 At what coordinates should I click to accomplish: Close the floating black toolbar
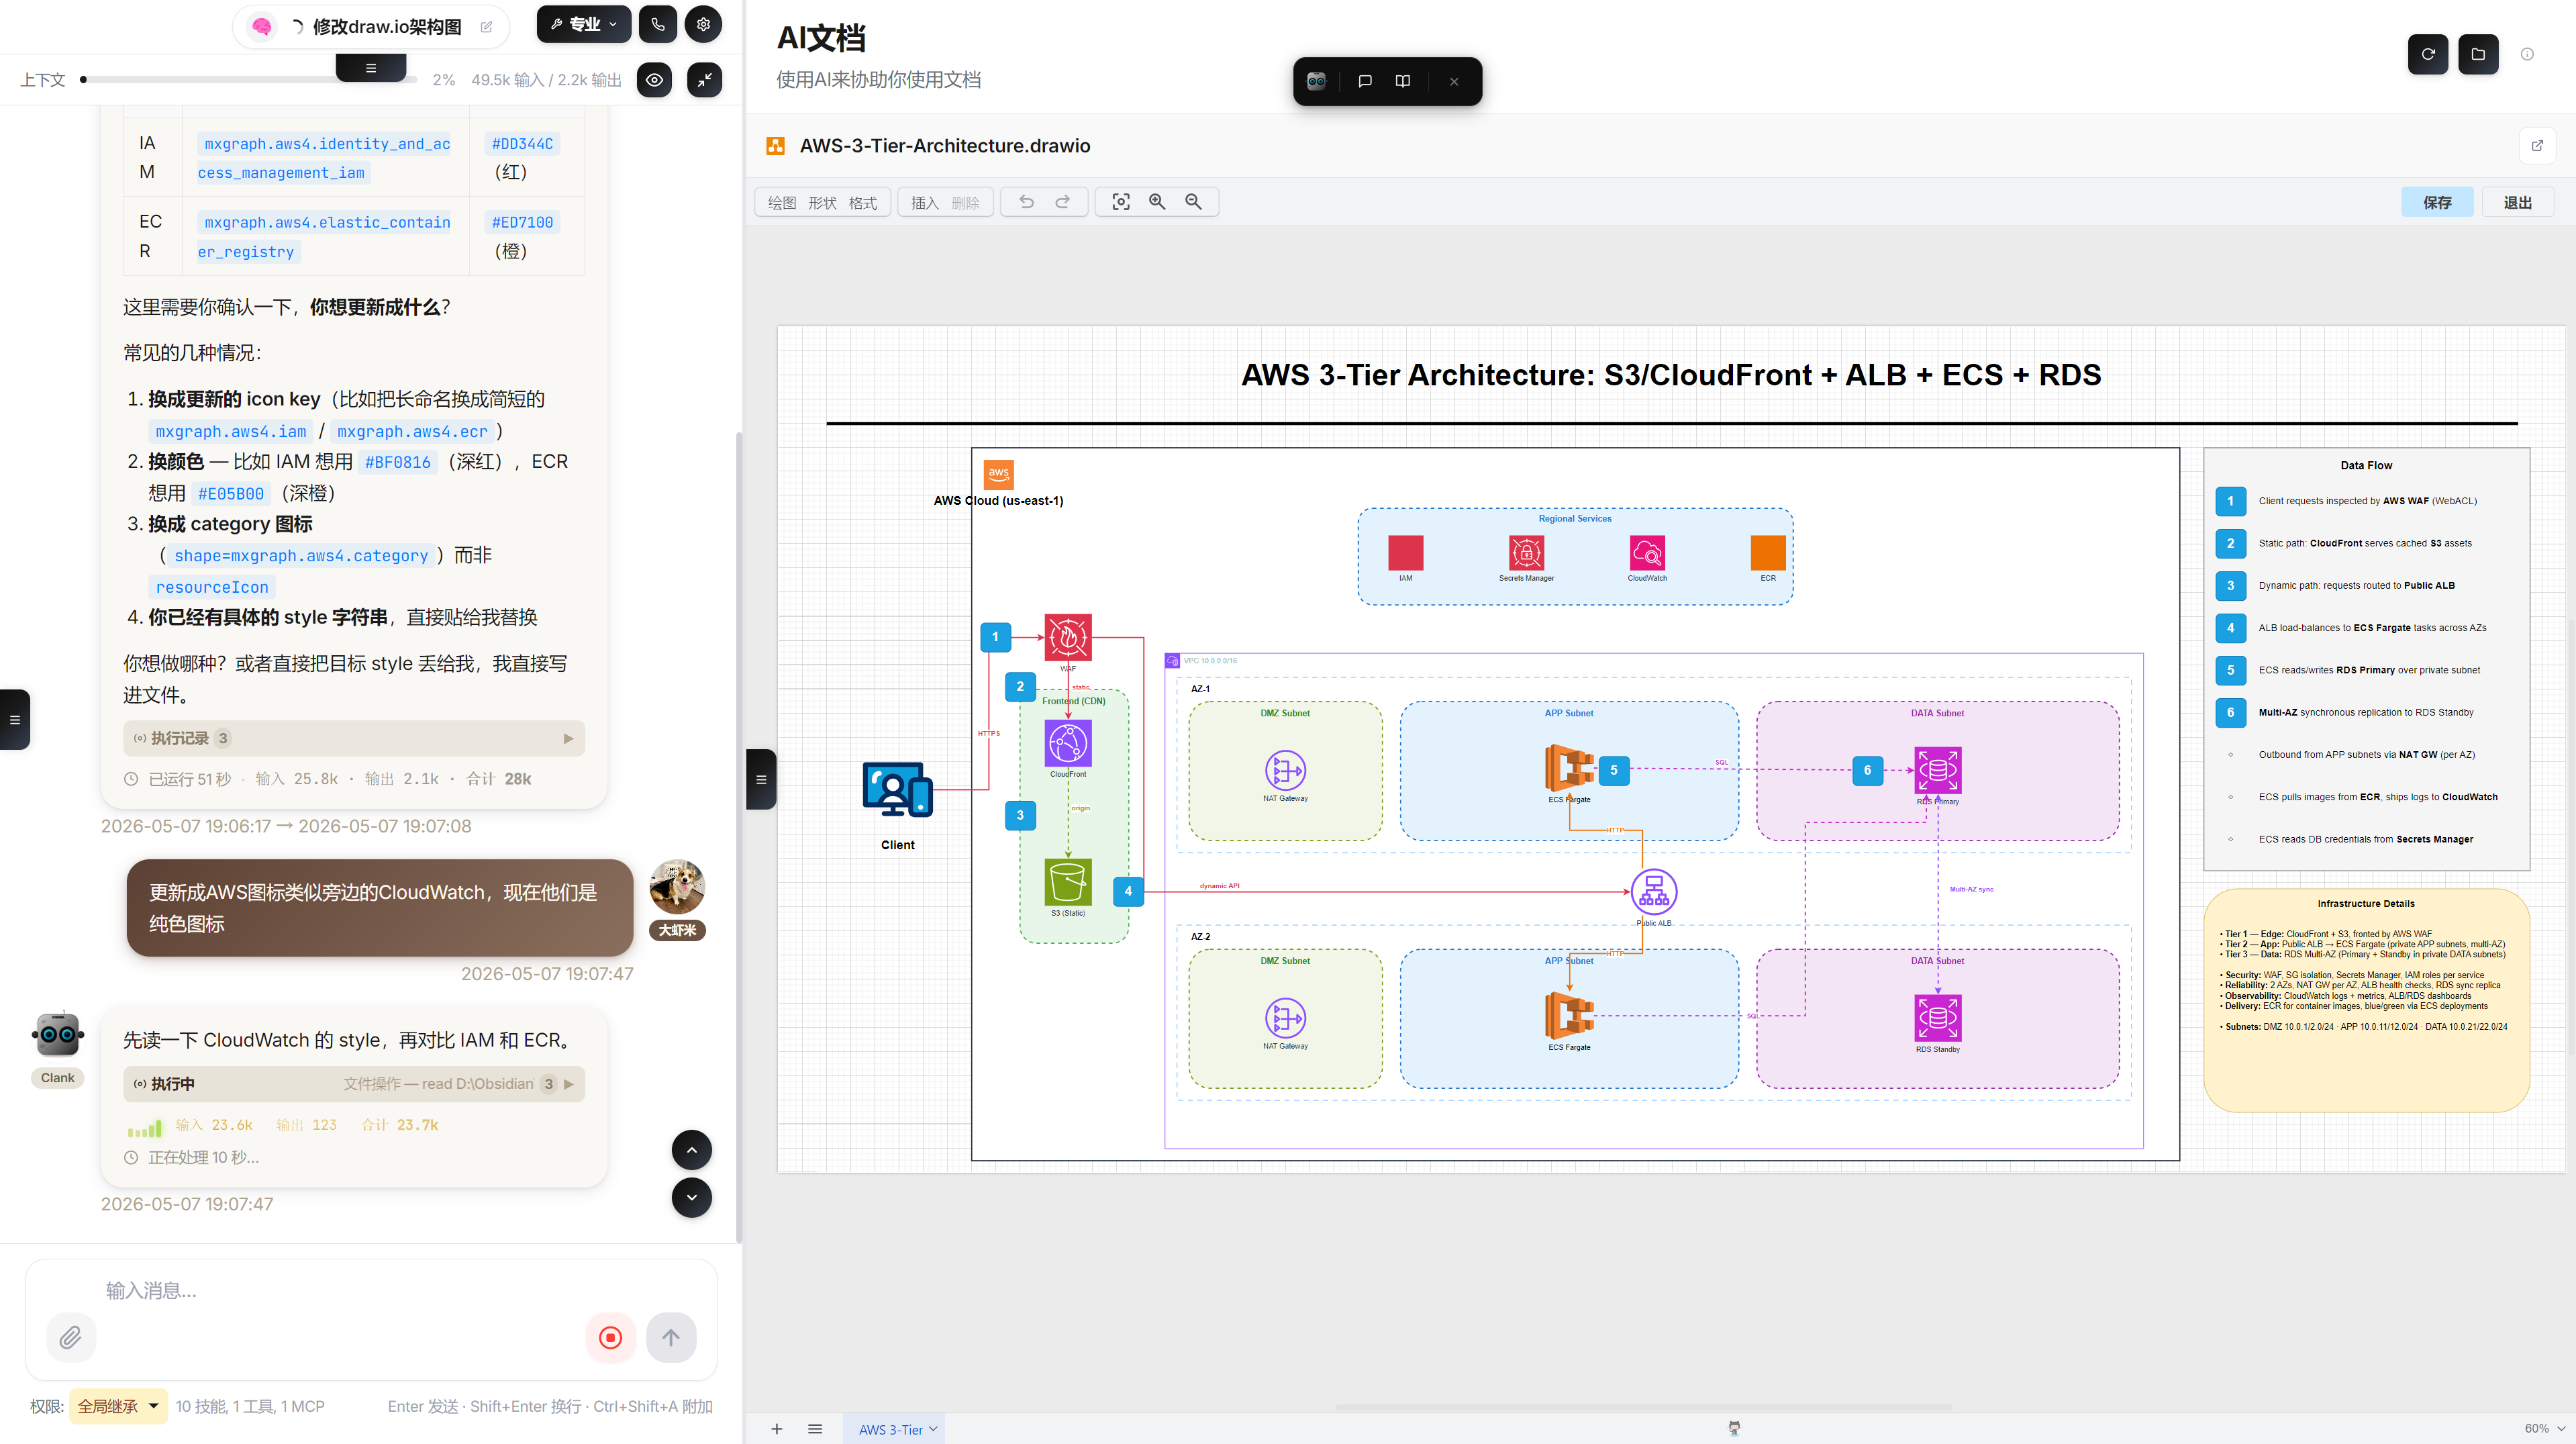tap(1454, 81)
